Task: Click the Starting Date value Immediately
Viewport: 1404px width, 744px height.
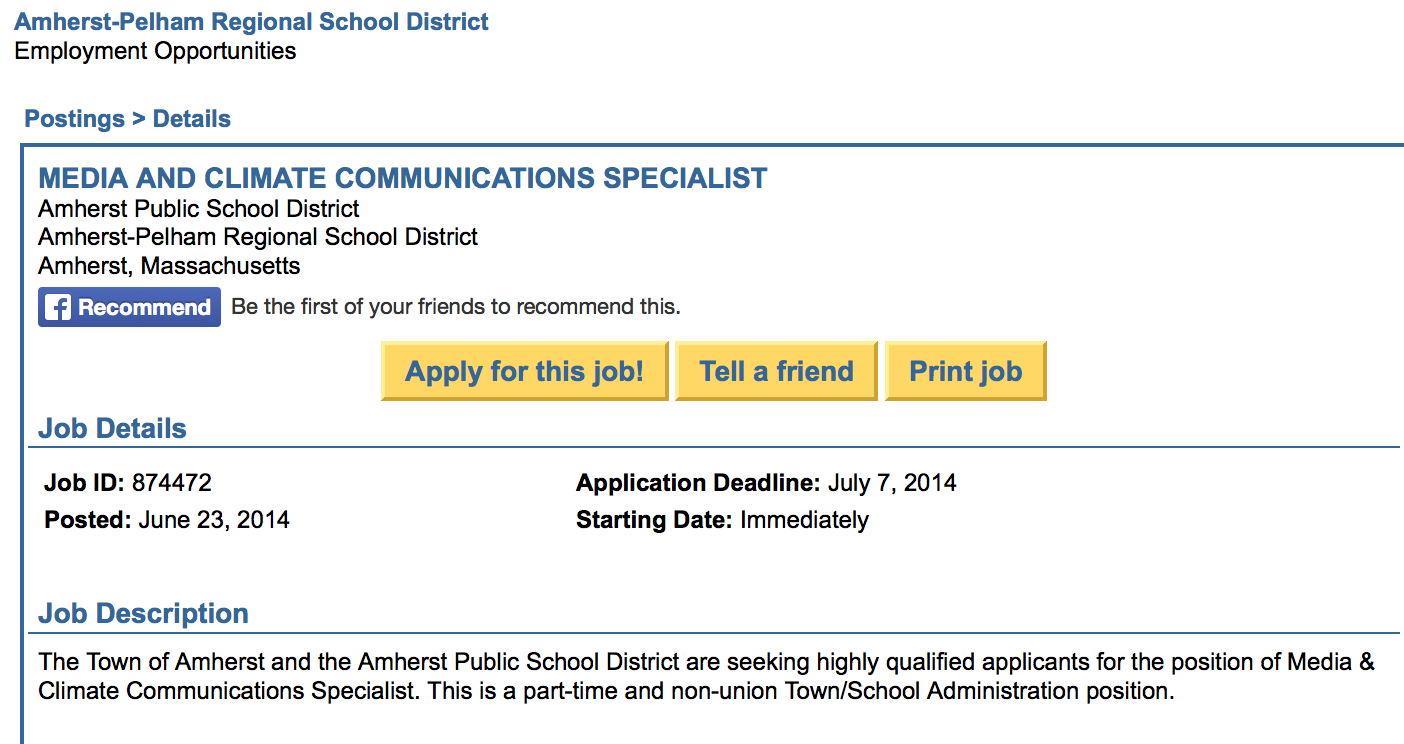Action: click(x=804, y=520)
